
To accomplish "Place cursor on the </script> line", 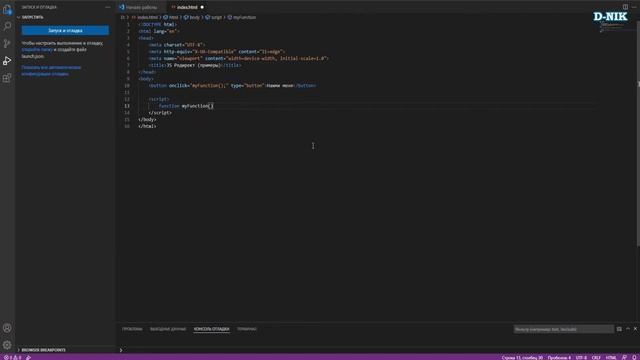I will click(x=160, y=113).
